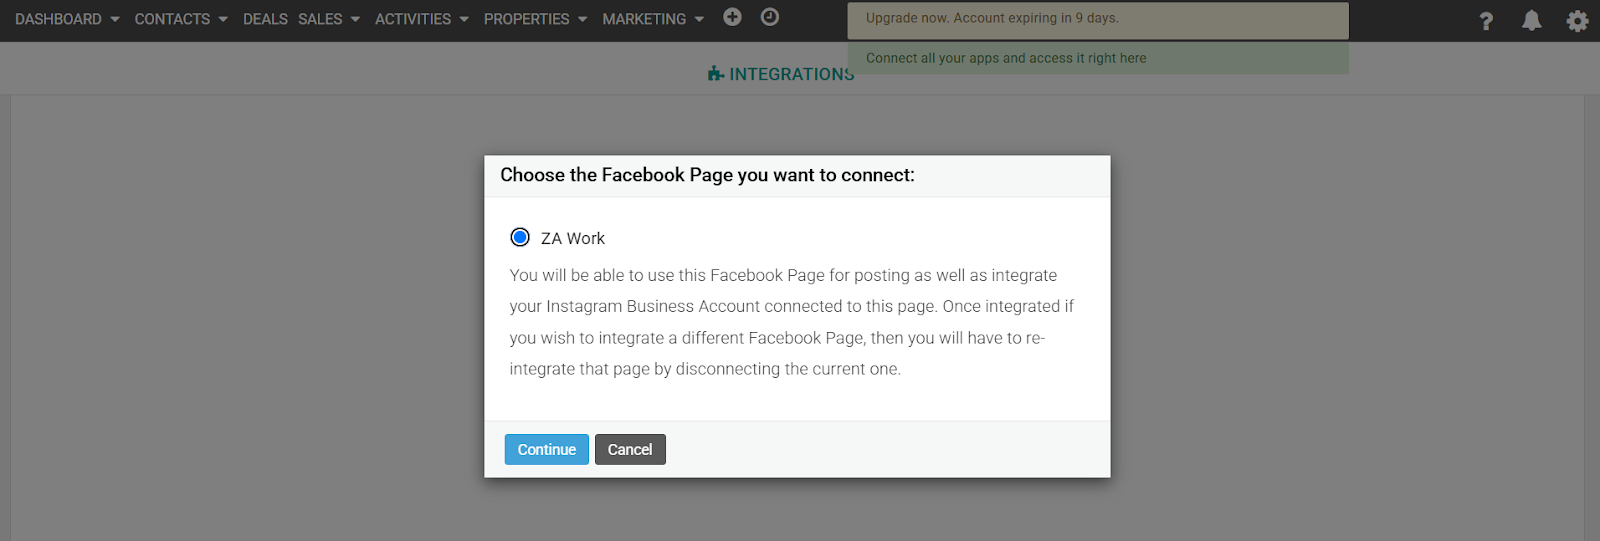Click the plus quick-add icon
1600x541 pixels.
click(732, 17)
